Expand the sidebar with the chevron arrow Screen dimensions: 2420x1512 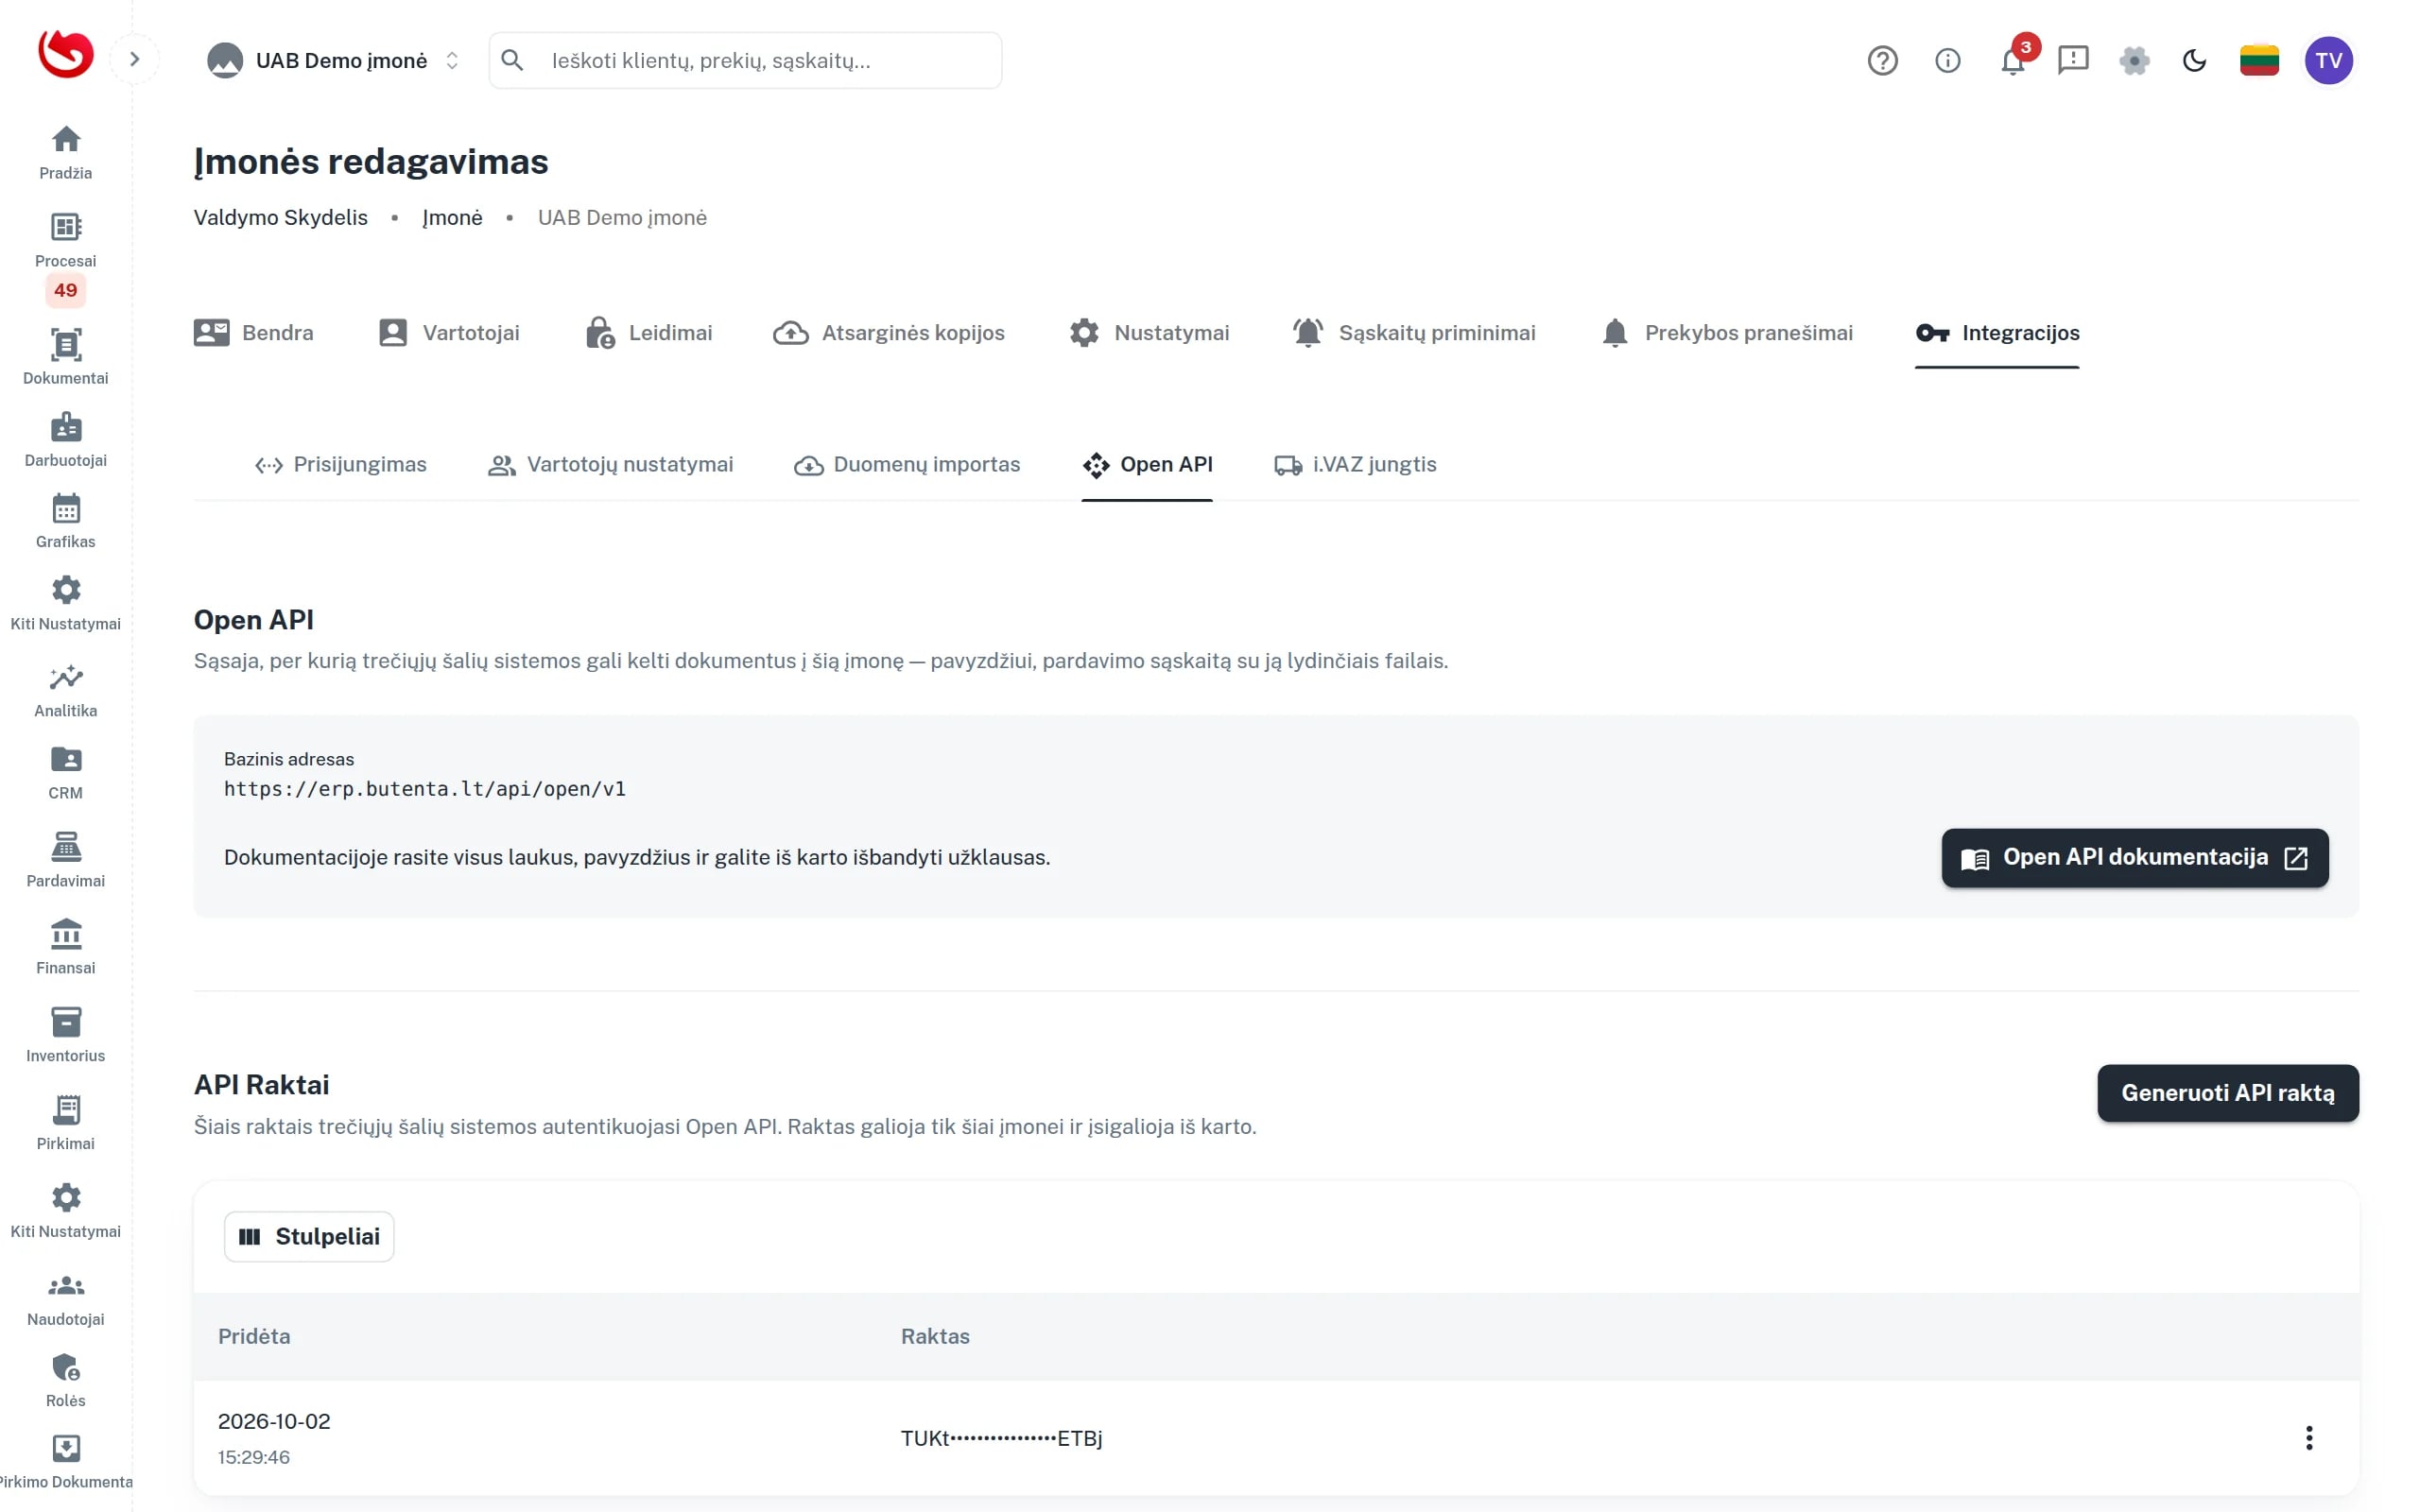coord(134,59)
